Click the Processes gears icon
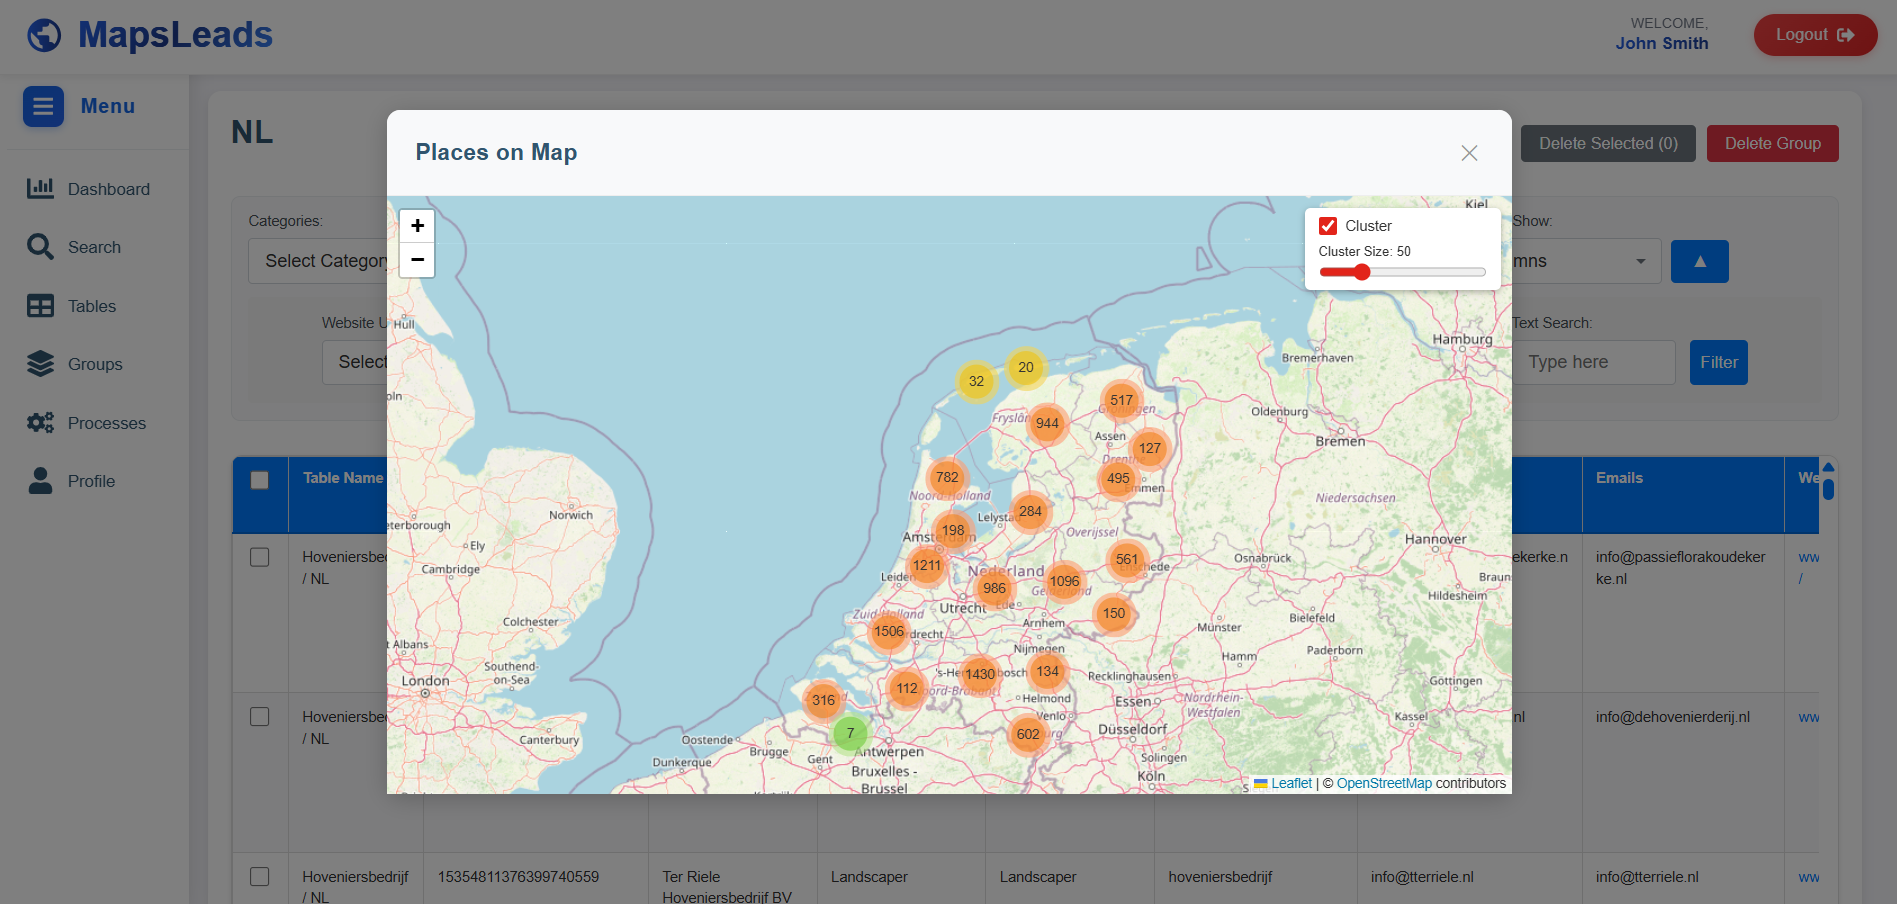The height and width of the screenshot is (904, 1897). (40, 423)
